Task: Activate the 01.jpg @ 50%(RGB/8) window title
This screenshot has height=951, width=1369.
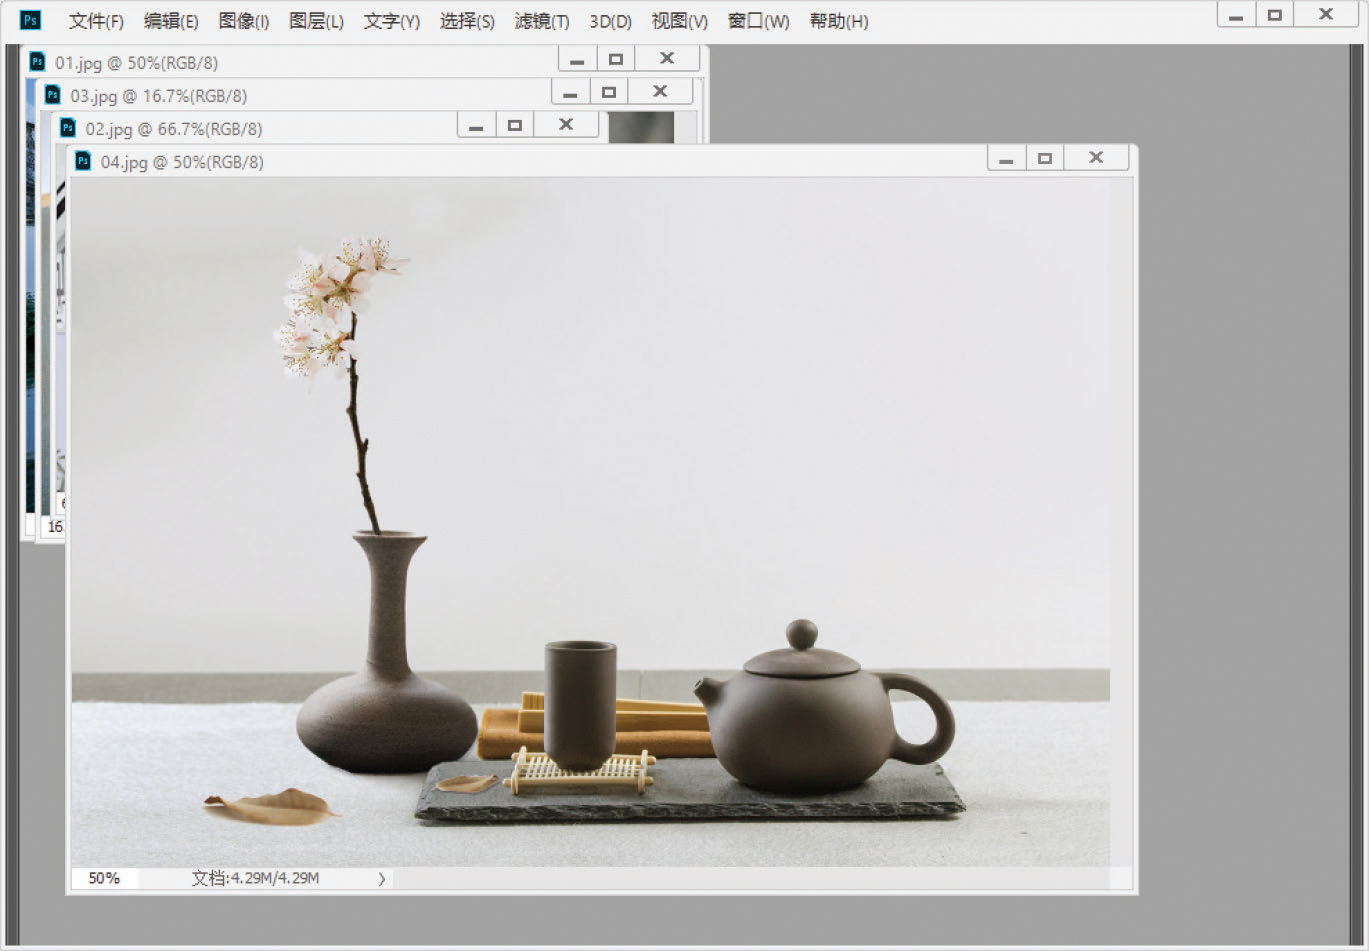Action: [136, 62]
